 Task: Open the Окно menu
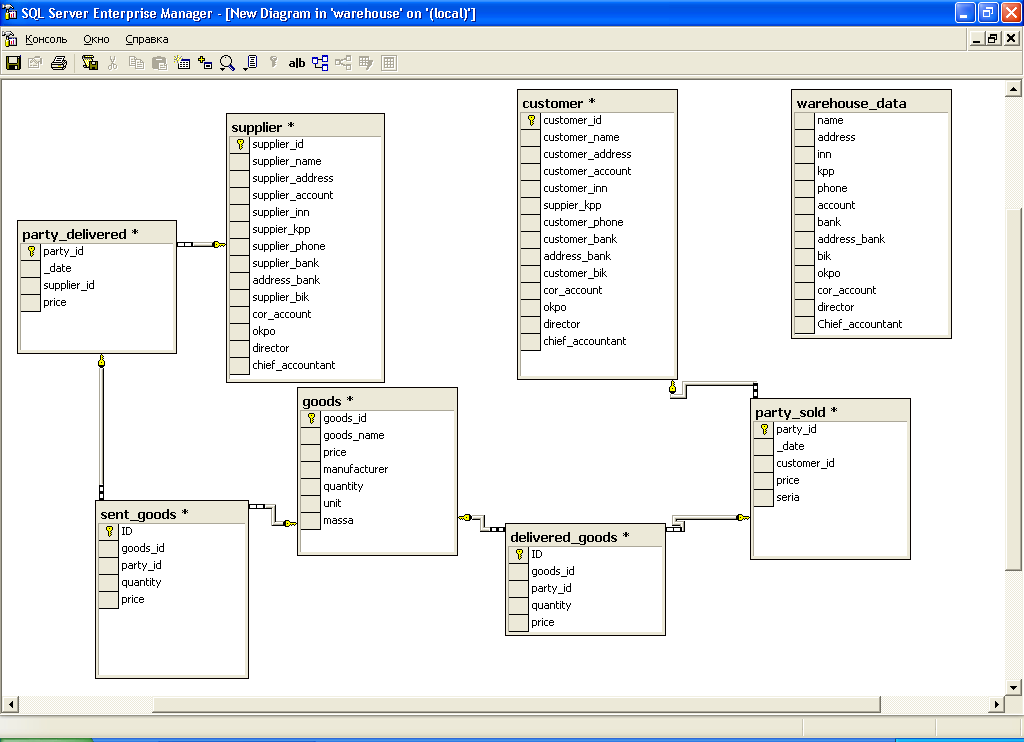(97, 39)
